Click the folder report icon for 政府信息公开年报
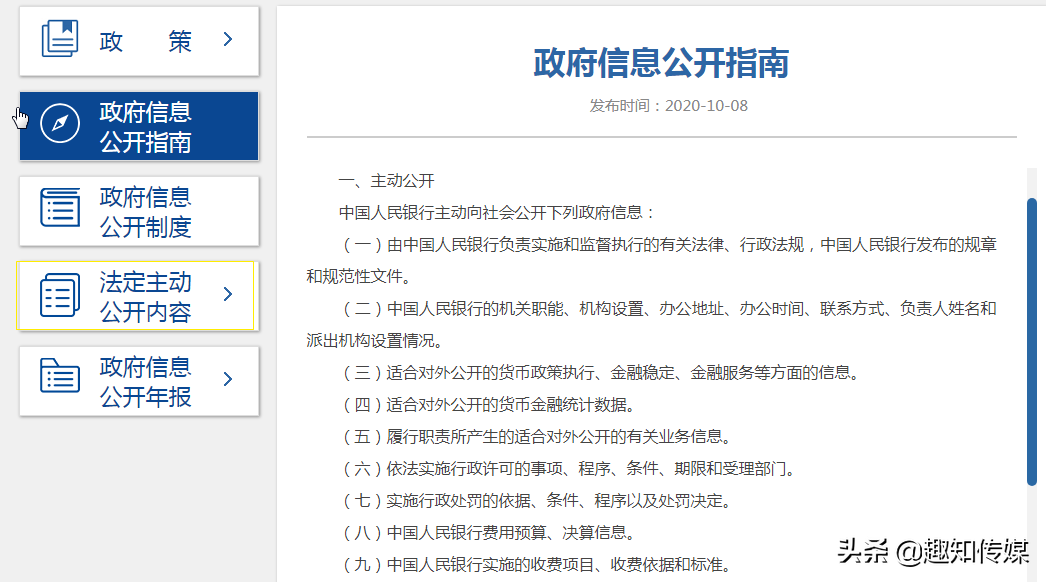 coord(60,380)
